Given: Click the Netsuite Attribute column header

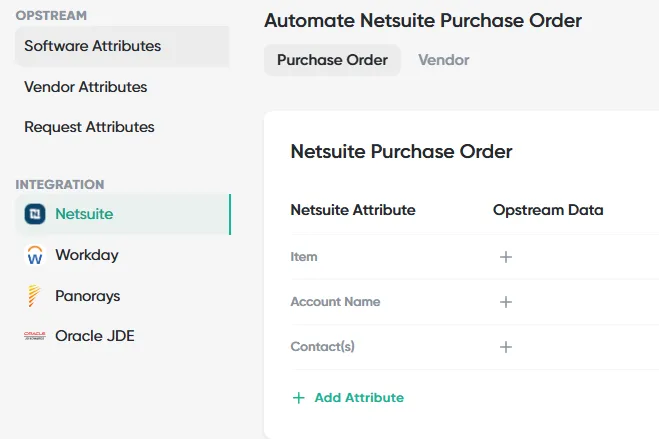Looking at the screenshot, I should 353,210.
